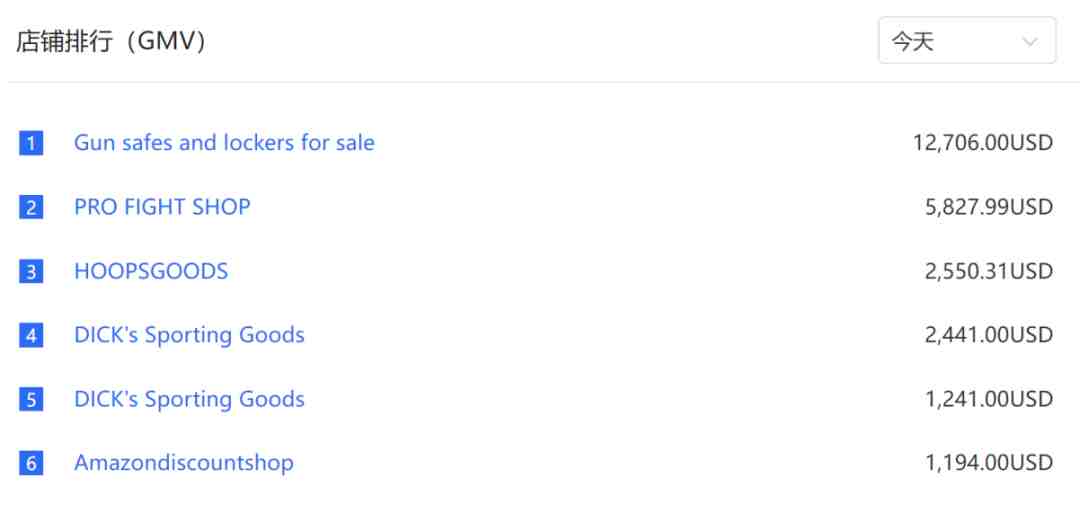
Task: Open fifth-ranked DICK's Sporting Goods link
Action: click(x=189, y=399)
